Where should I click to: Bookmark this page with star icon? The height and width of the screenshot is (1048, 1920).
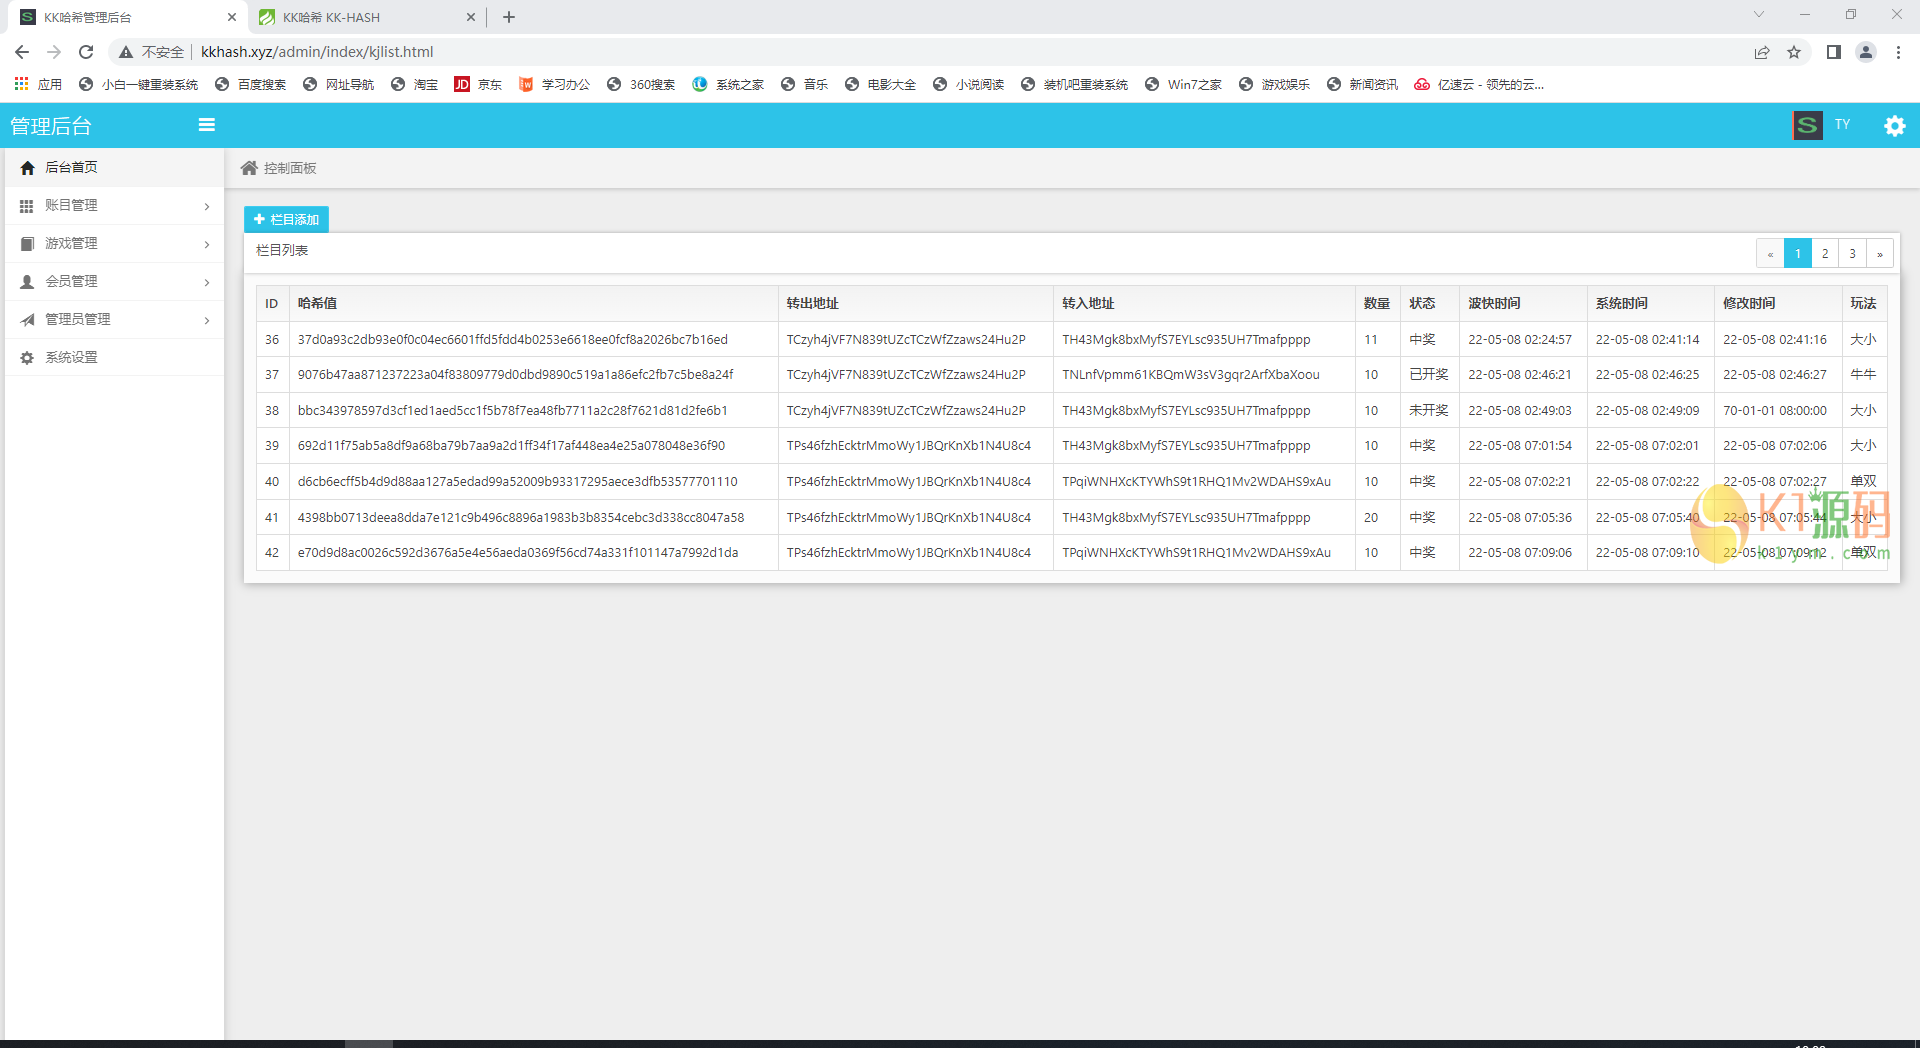coord(1794,52)
